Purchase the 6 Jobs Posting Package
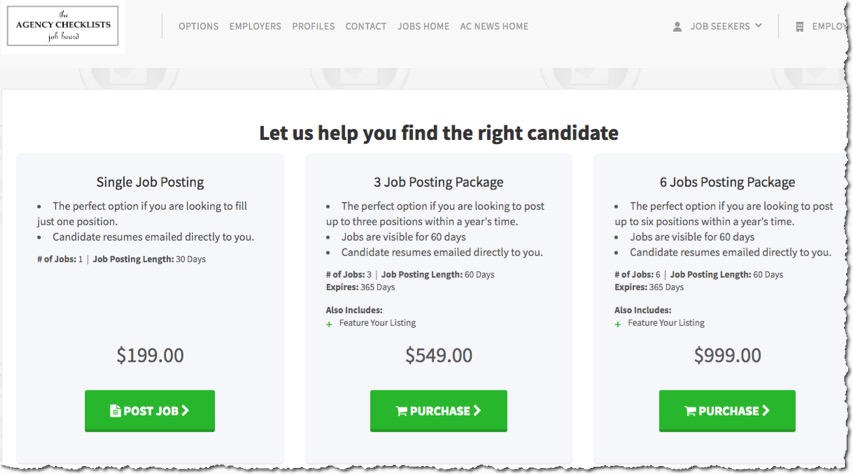853x474 pixels. click(727, 411)
